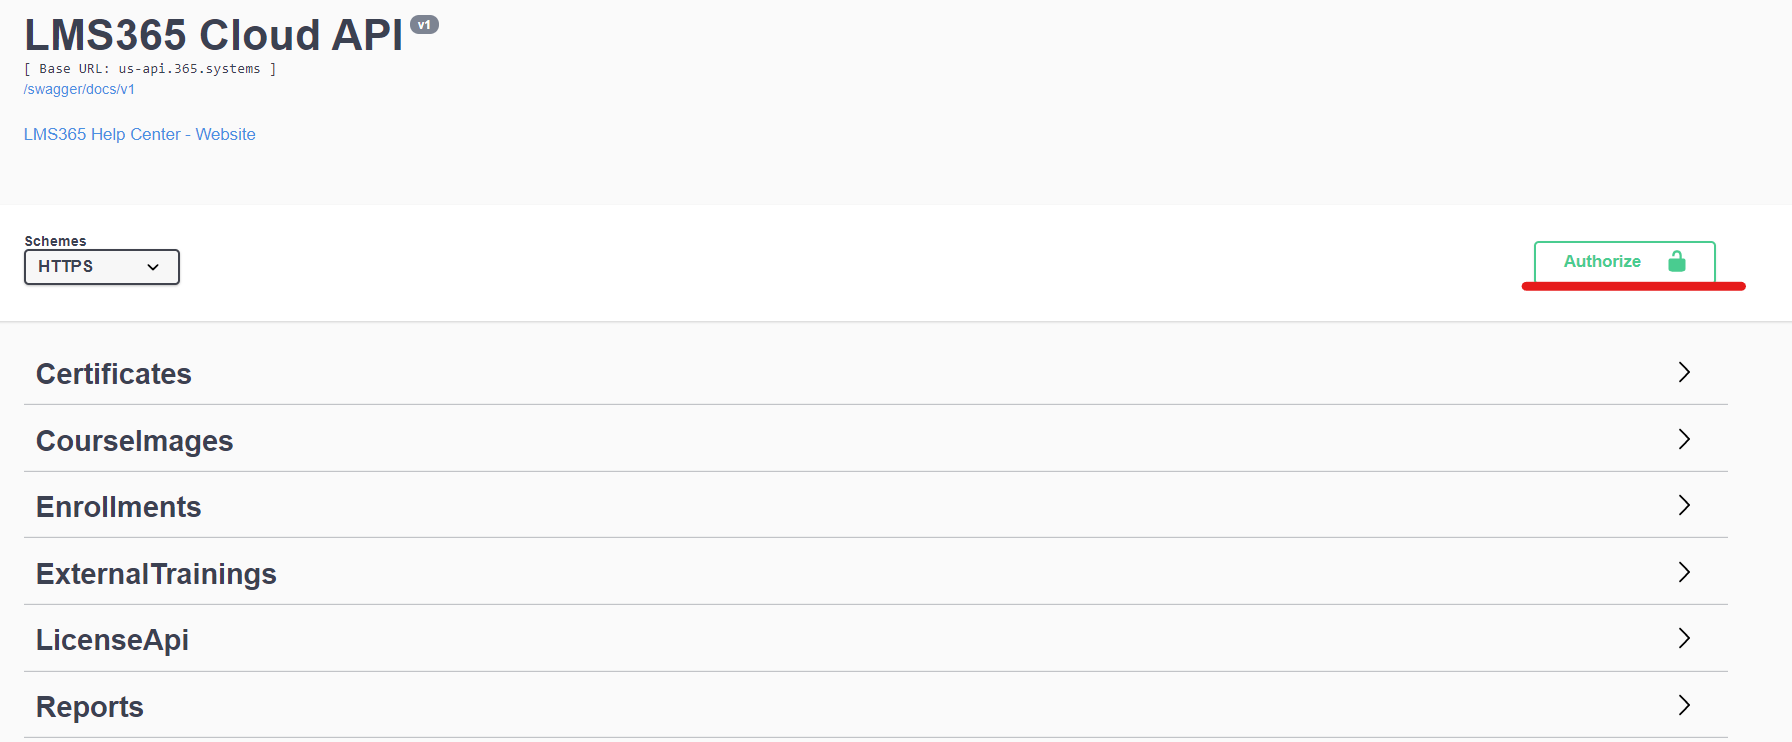The height and width of the screenshot is (742, 1792).
Task: Click the chevron arrow on the Enrollments row
Action: point(1684,505)
